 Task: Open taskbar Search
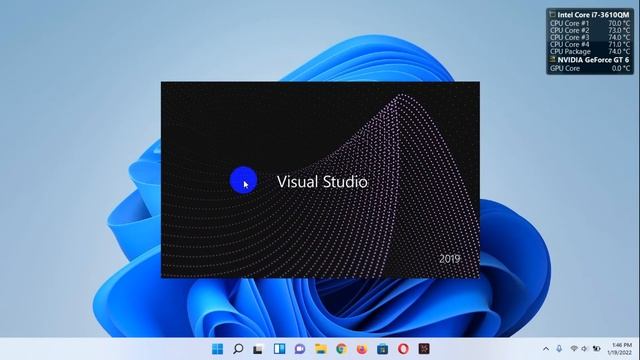coord(238,349)
